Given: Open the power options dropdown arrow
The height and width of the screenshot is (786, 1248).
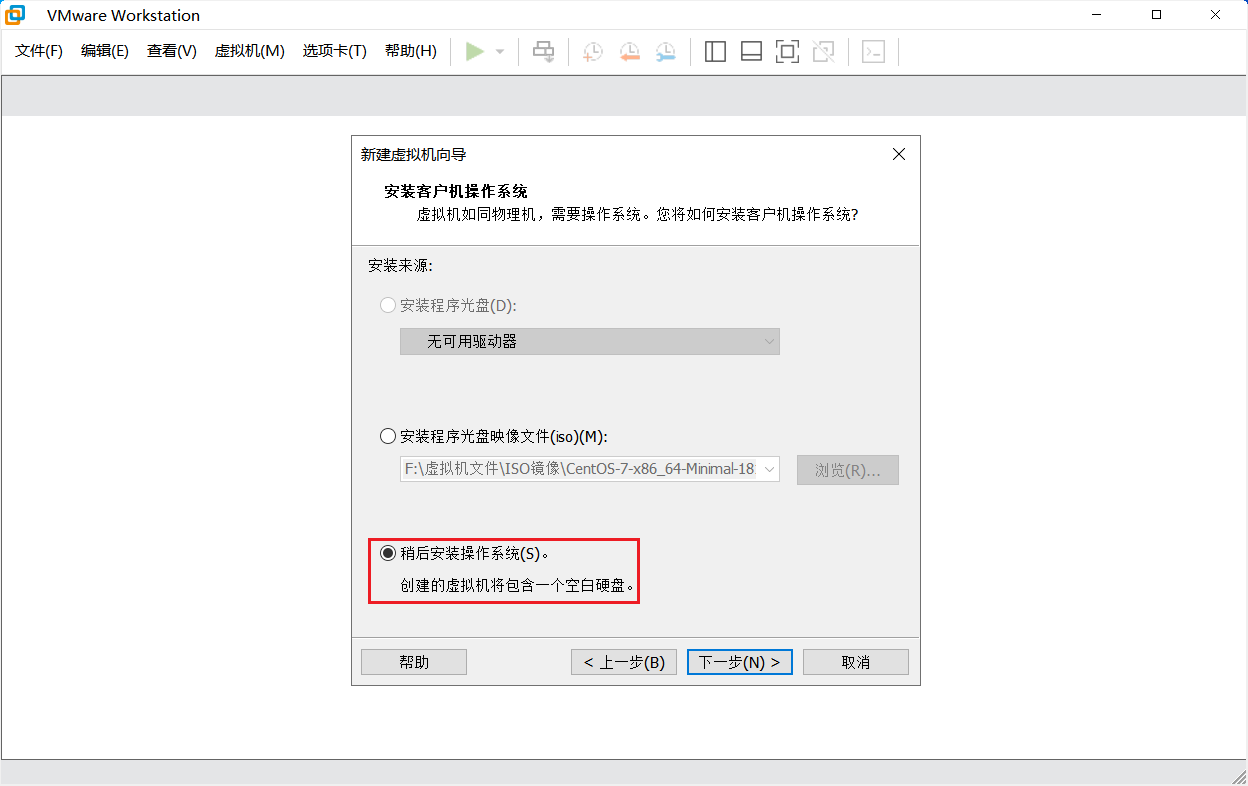Looking at the screenshot, I should (500, 51).
